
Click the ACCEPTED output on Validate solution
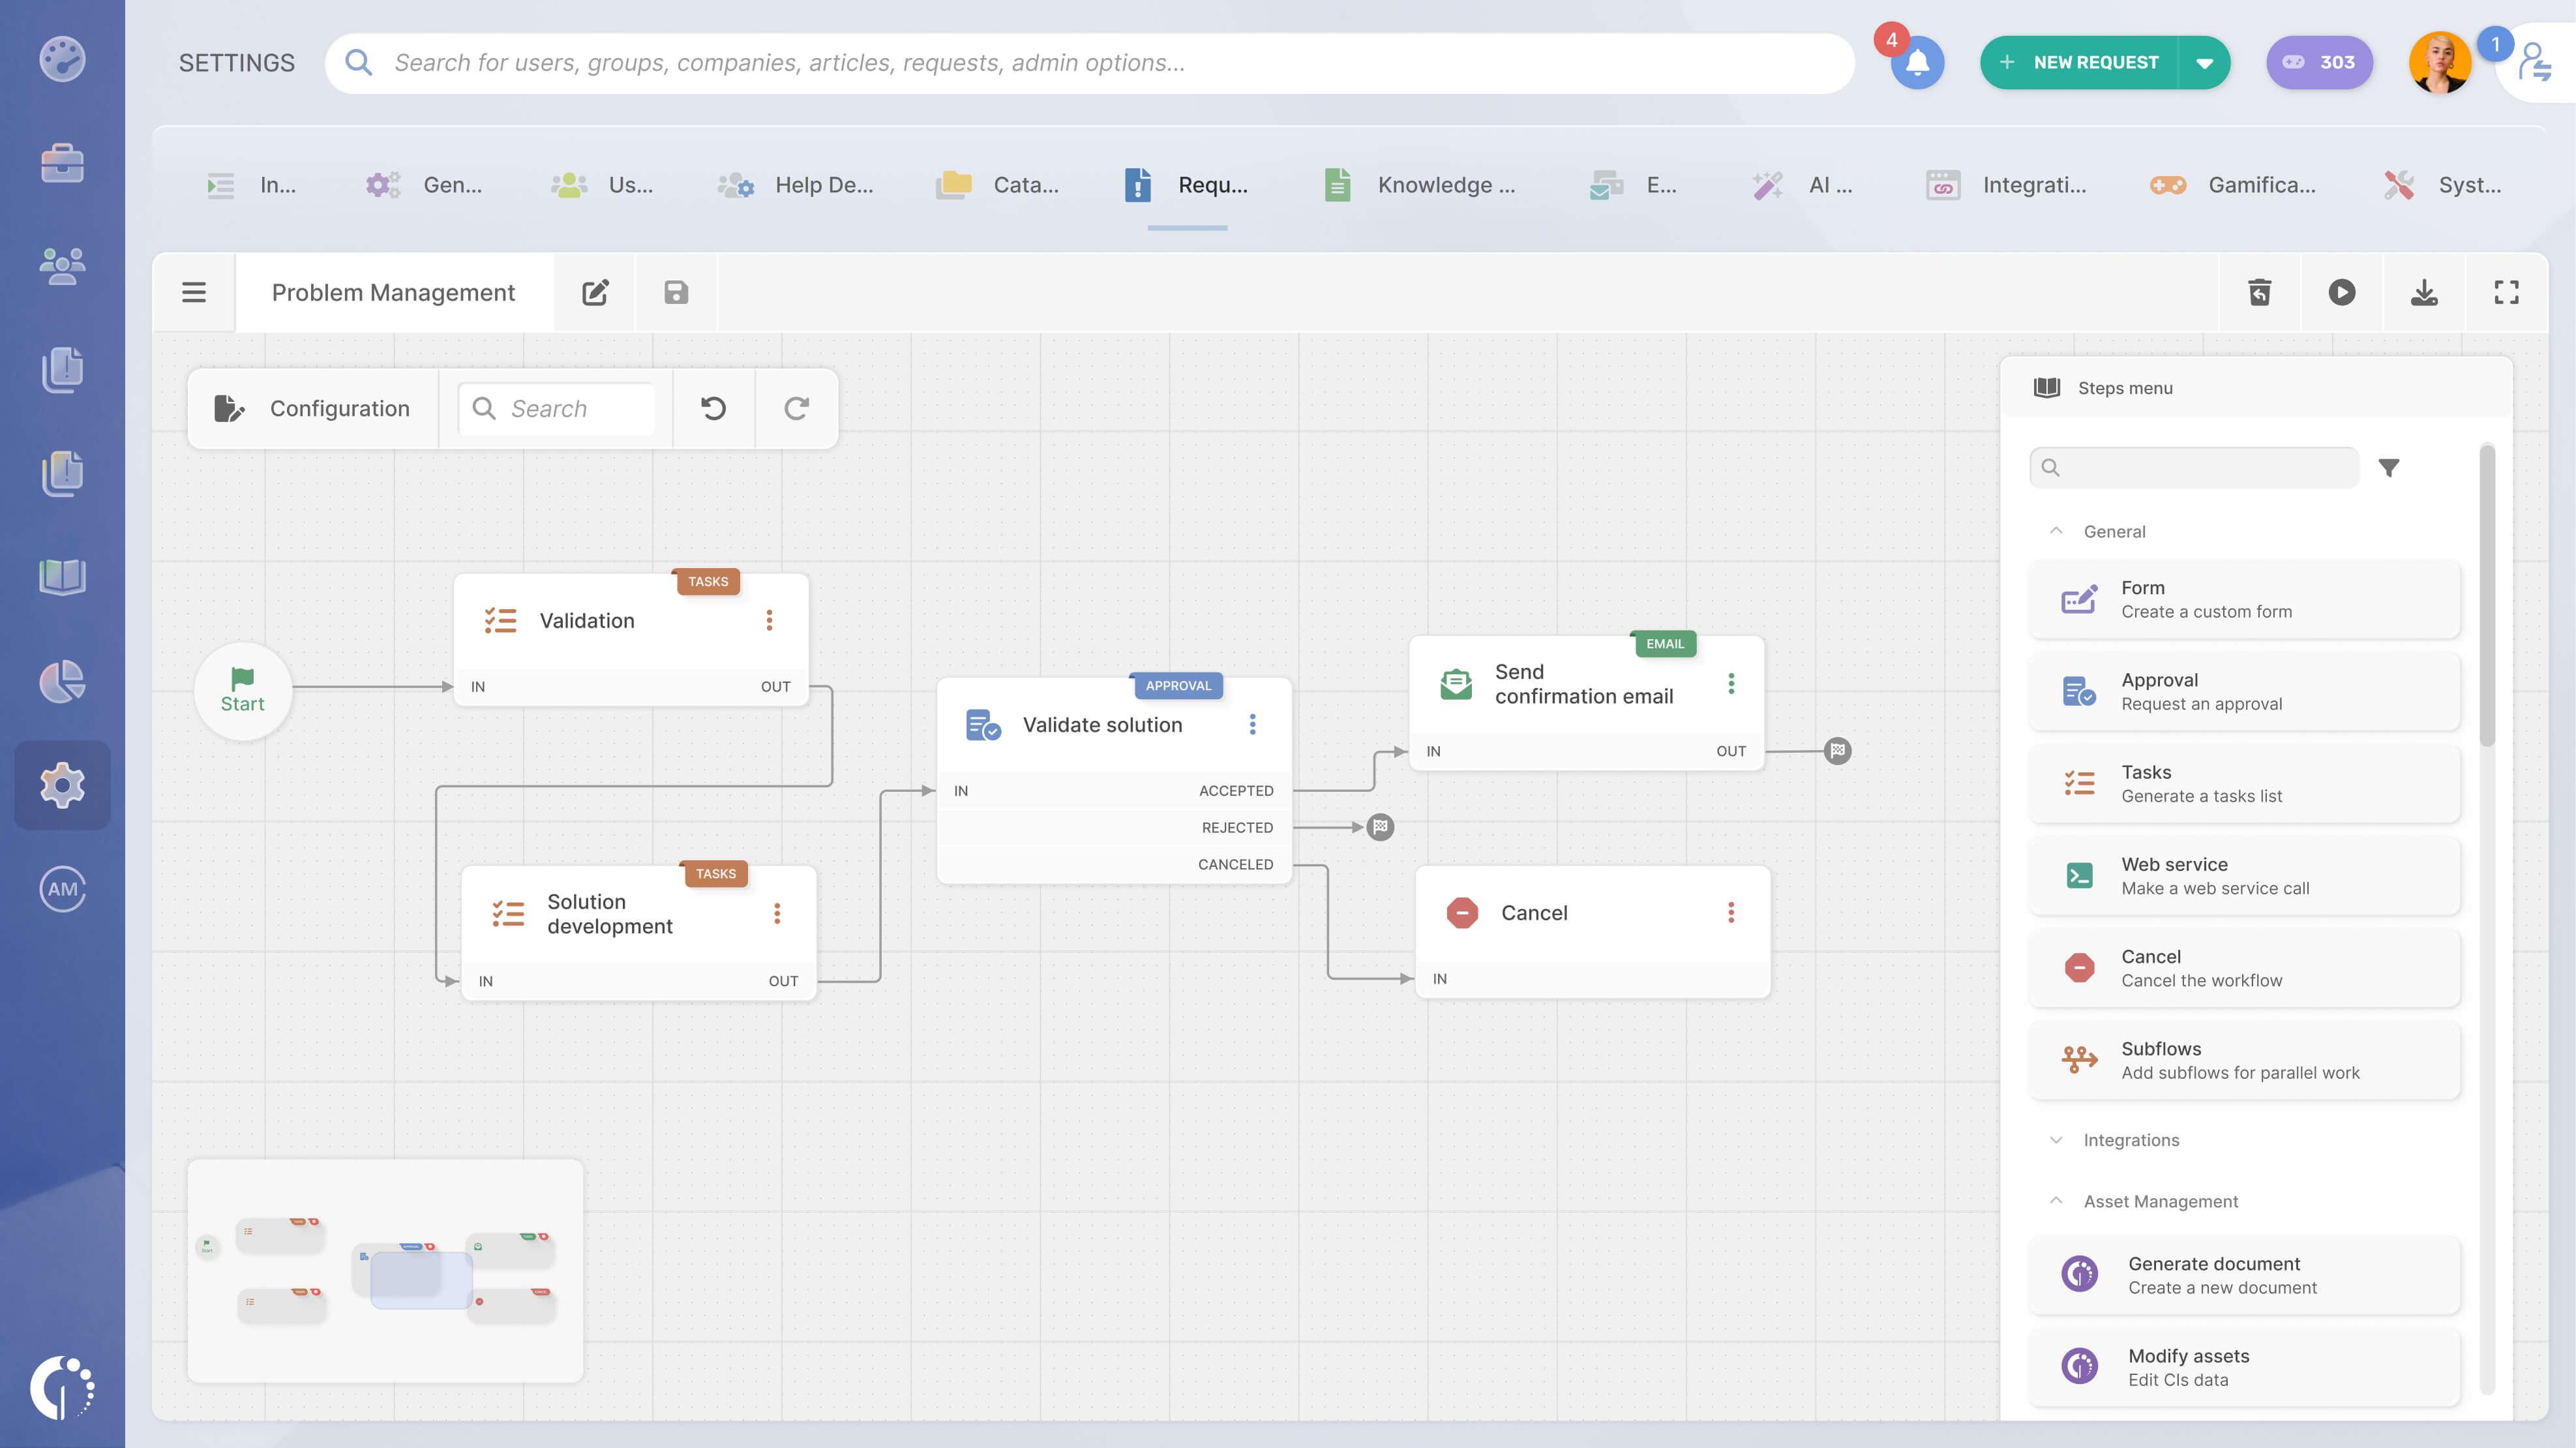click(1236, 790)
